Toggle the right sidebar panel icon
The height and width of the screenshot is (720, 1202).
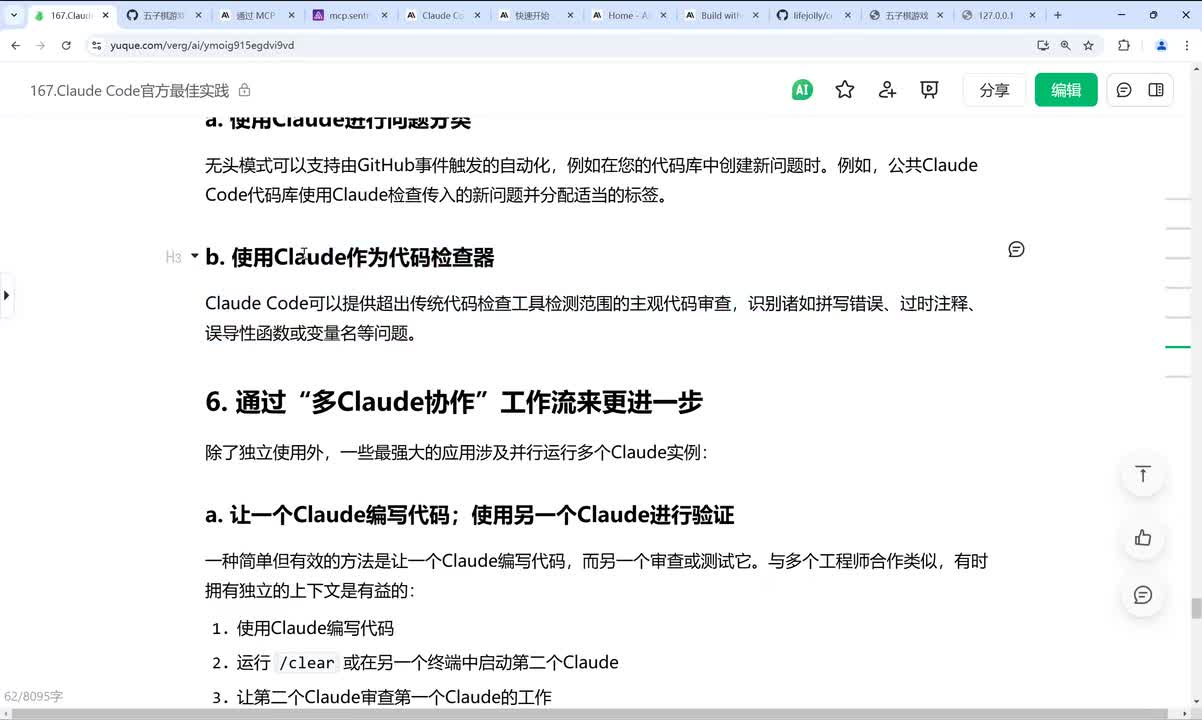click(1156, 90)
